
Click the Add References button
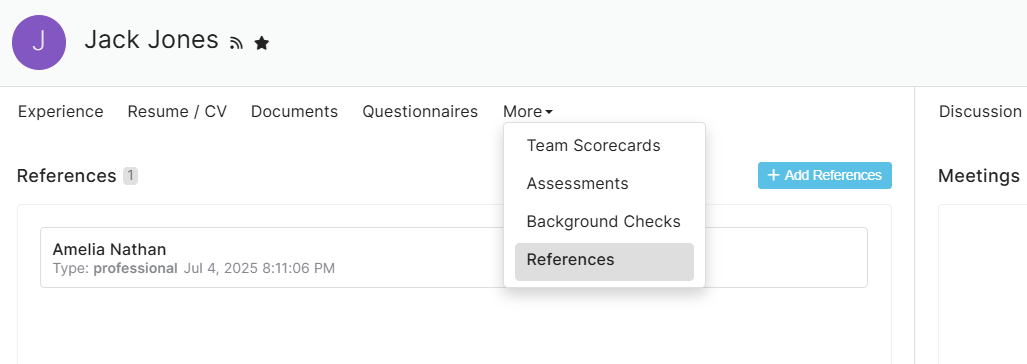(x=825, y=175)
